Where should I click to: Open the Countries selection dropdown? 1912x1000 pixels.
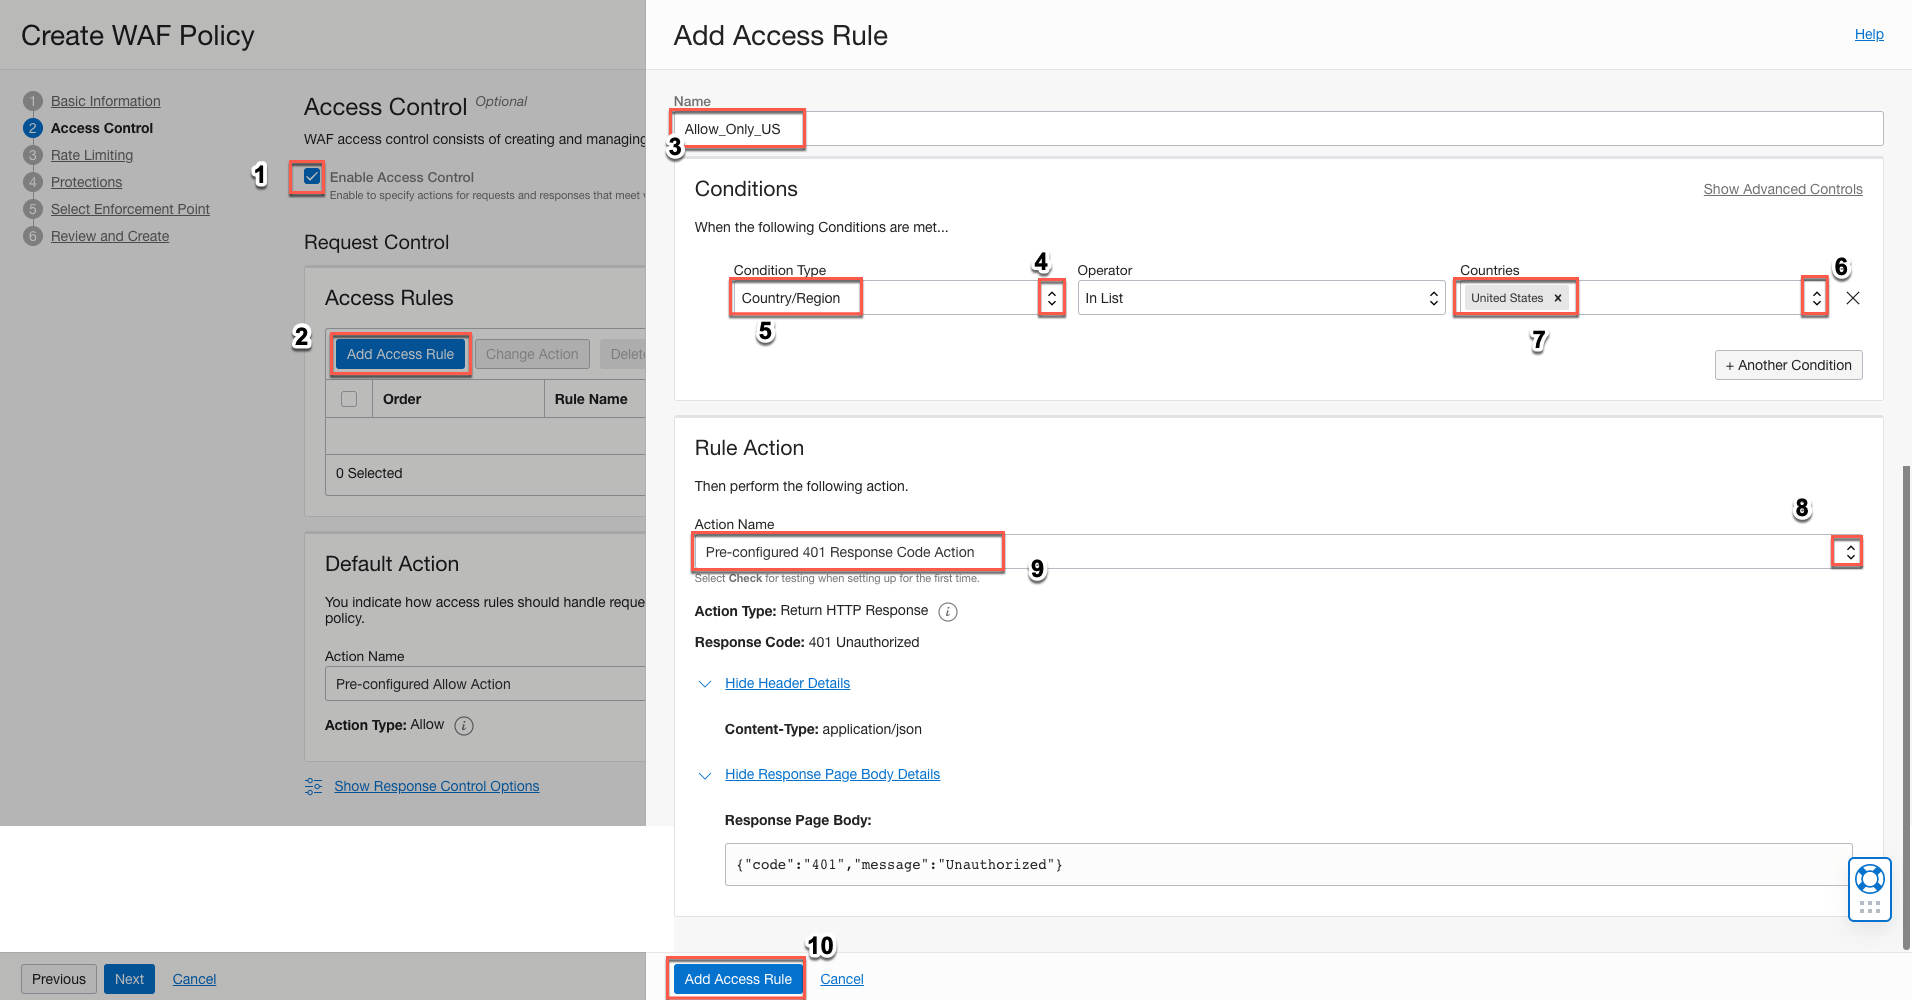(x=1814, y=297)
